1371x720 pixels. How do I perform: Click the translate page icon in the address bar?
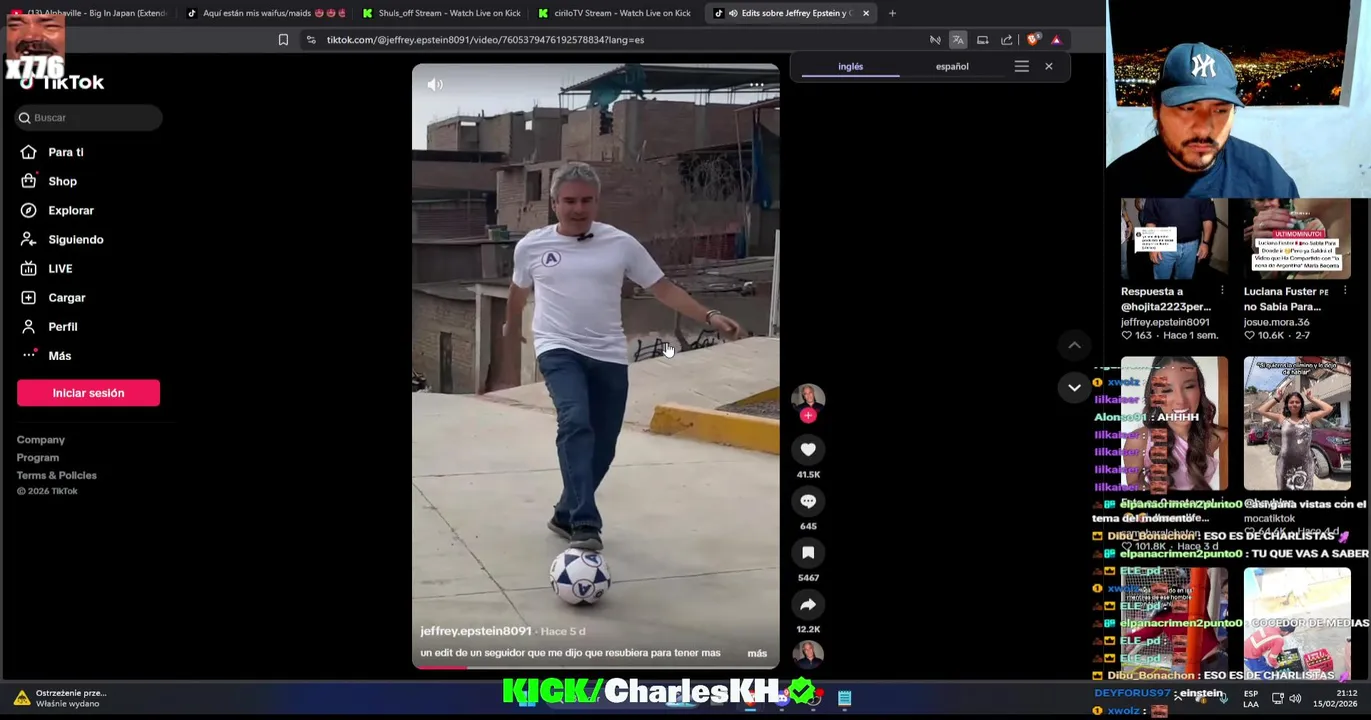tap(958, 40)
